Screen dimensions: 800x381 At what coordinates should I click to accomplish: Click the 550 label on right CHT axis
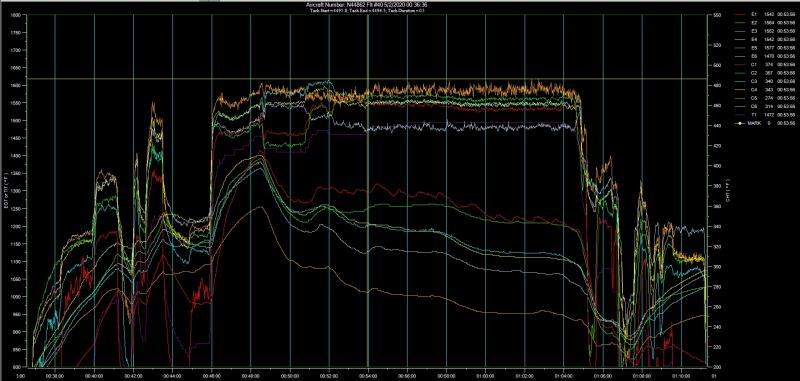tap(717, 15)
